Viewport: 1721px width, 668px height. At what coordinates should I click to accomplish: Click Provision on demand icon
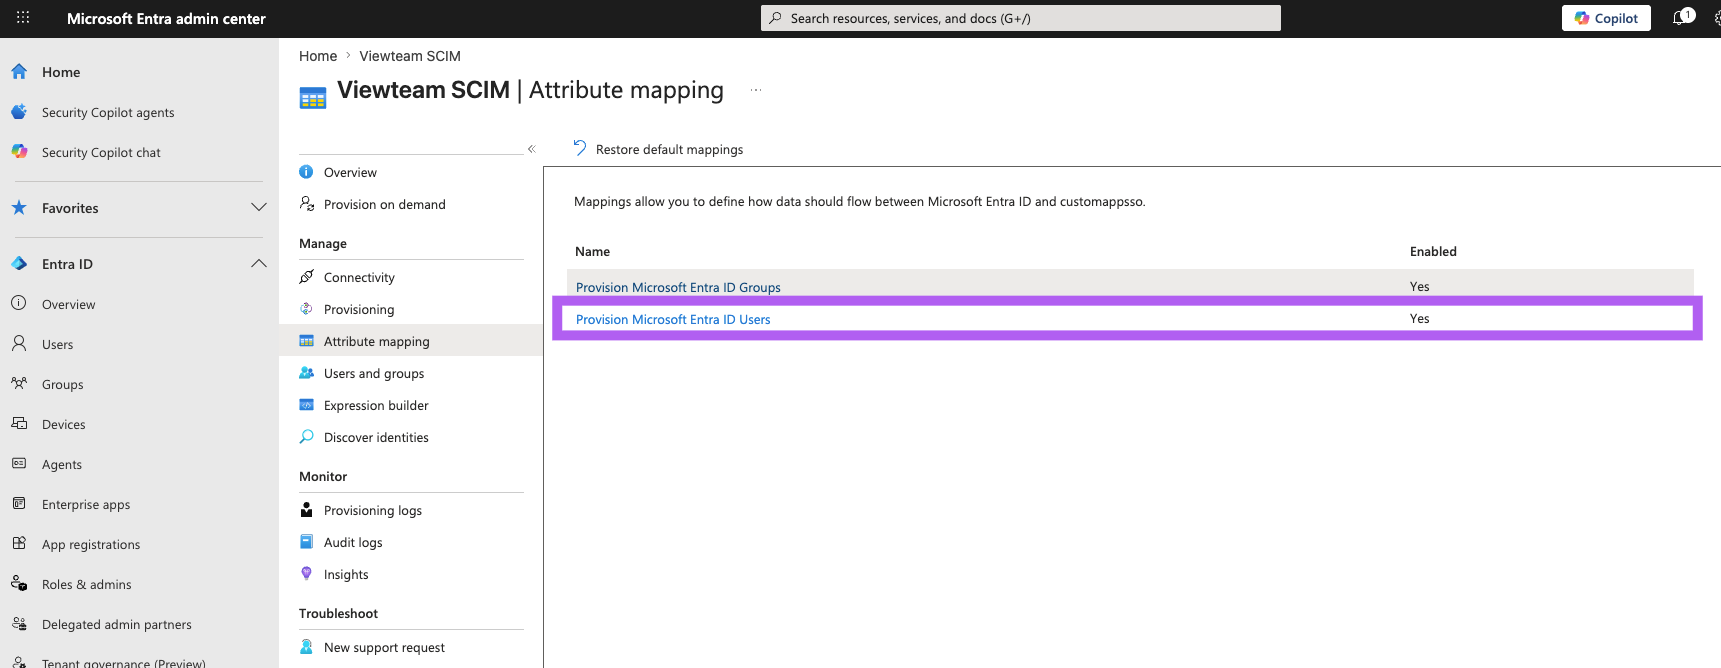click(306, 204)
